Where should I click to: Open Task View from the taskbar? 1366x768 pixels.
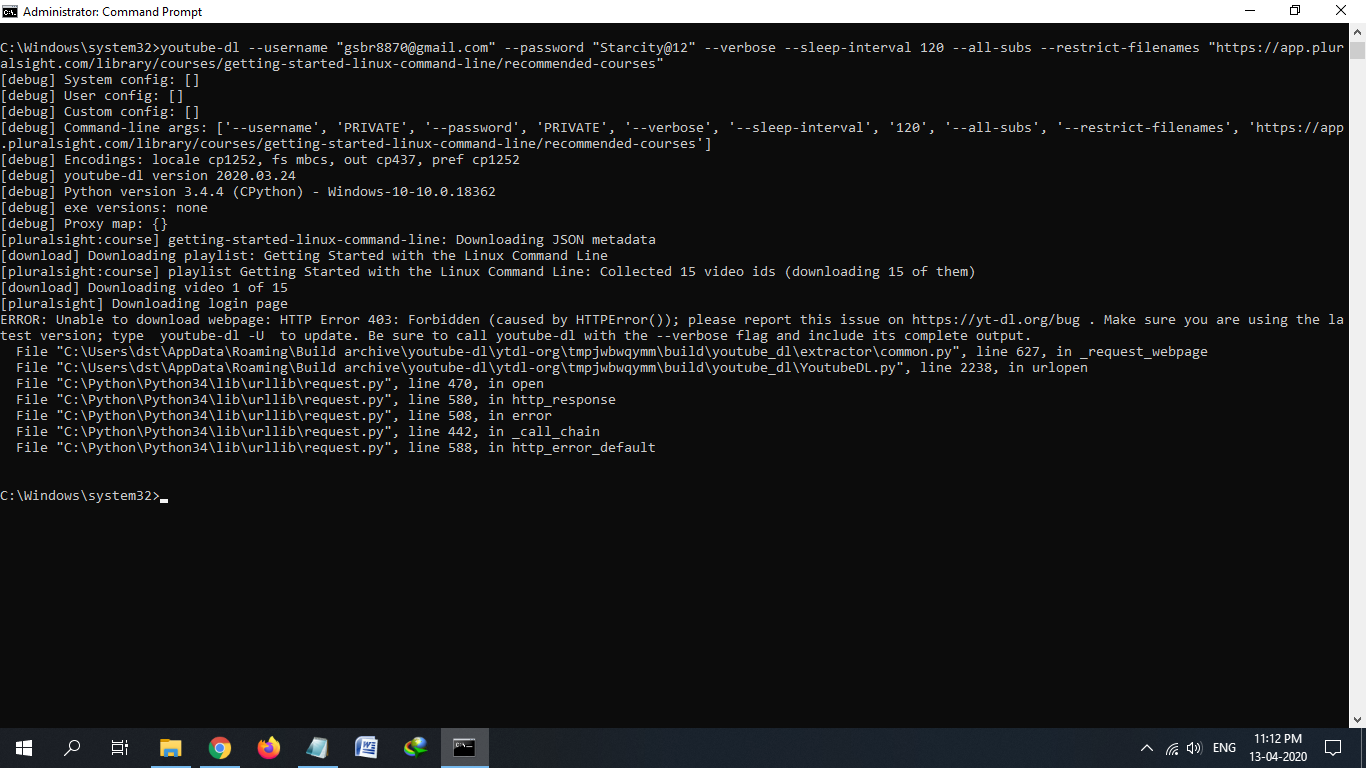[x=120, y=747]
